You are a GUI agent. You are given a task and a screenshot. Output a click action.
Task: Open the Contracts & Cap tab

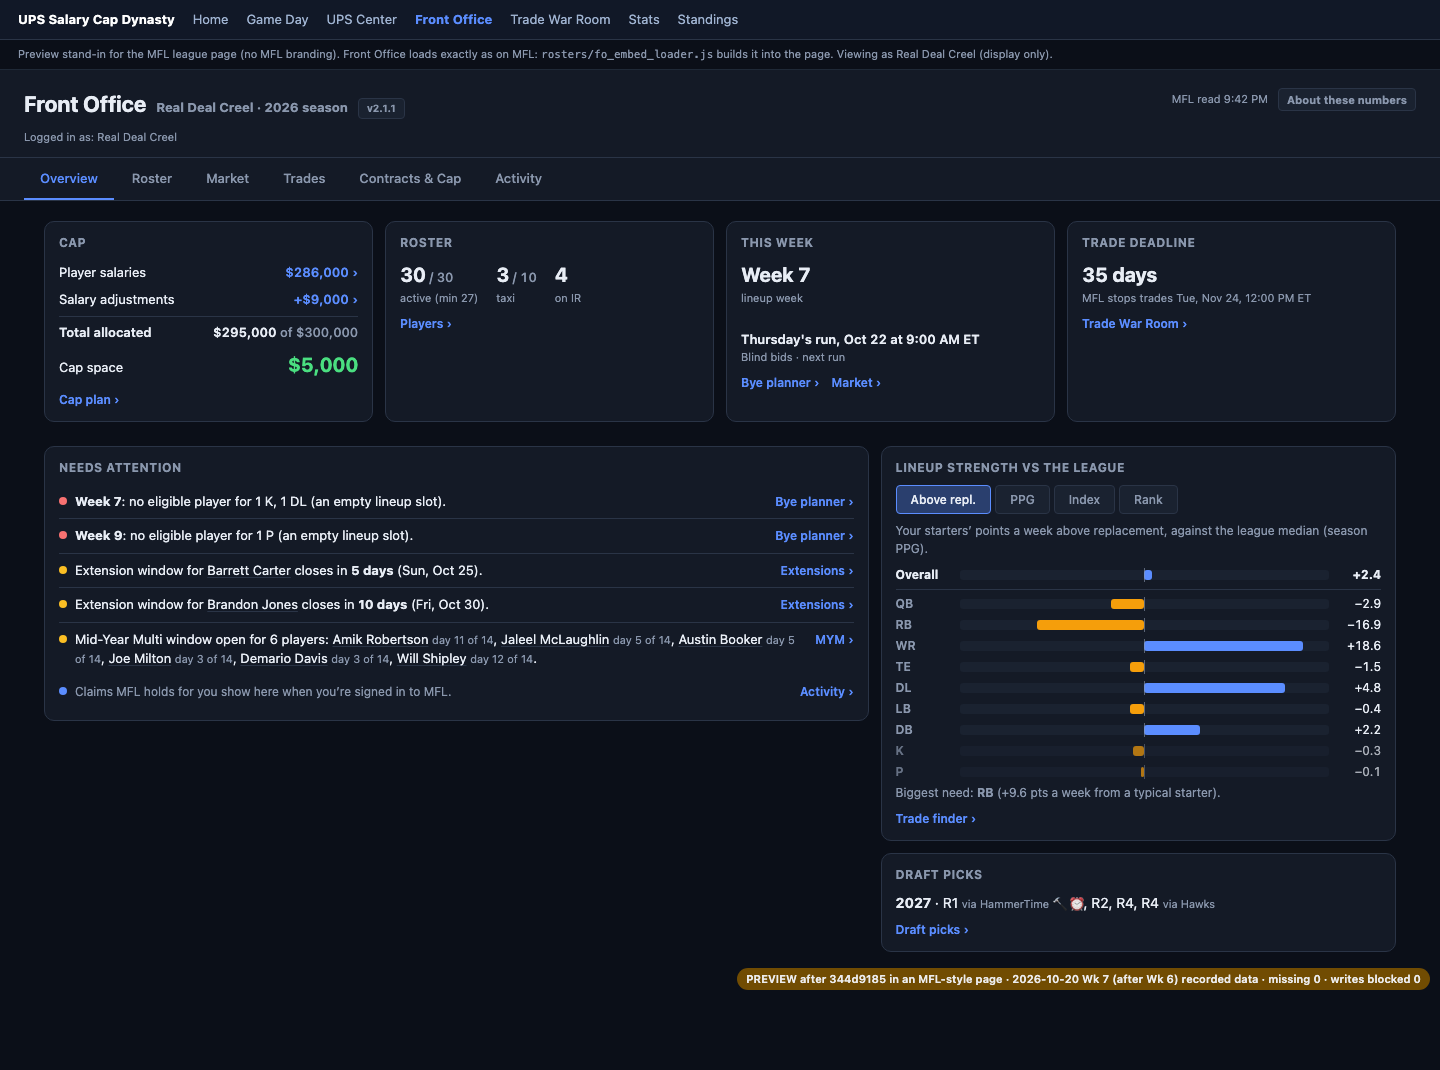pyautogui.click(x=410, y=179)
